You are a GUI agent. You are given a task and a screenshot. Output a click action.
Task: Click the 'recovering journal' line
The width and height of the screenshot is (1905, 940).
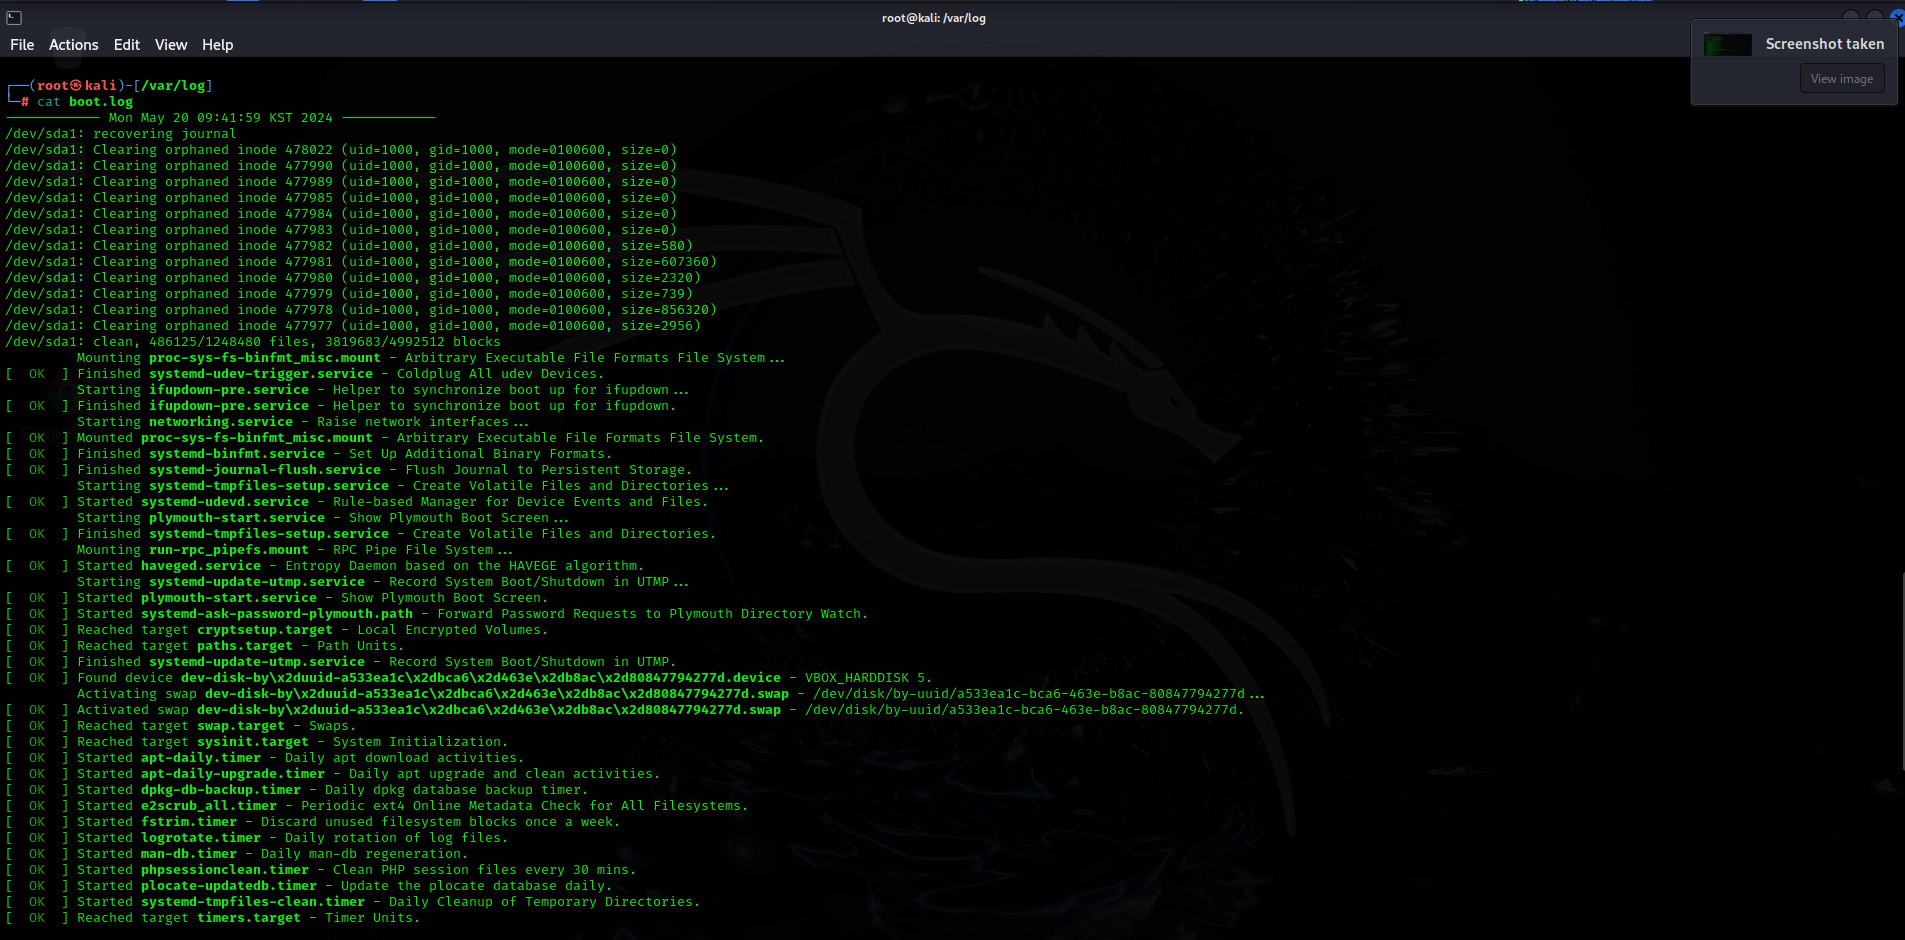[x=165, y=134]
